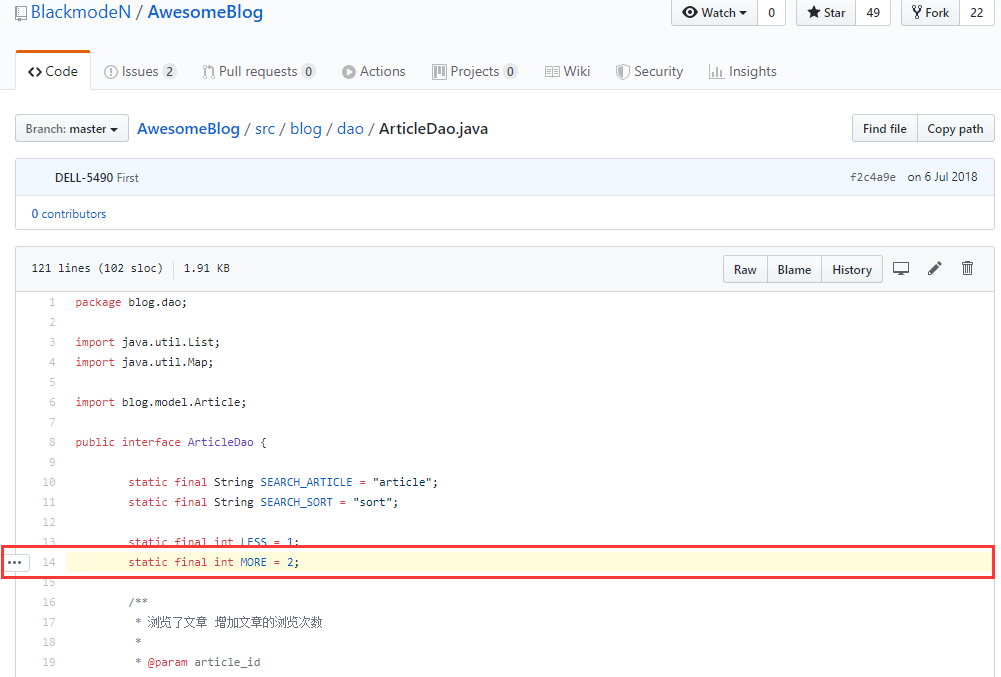Go to BlackmodeN user profile
The image size is (1001, 677).
tap(80, 12)
